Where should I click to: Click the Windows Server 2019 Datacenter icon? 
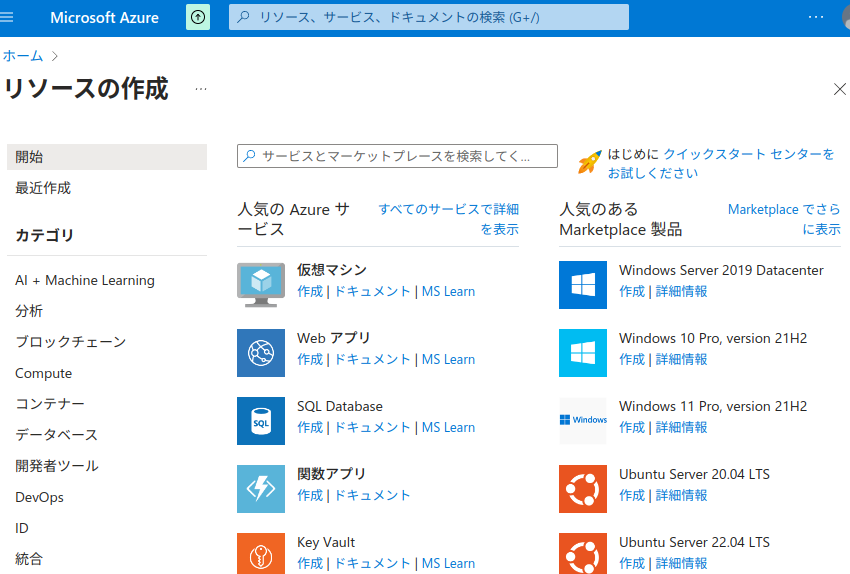(583, 285)
